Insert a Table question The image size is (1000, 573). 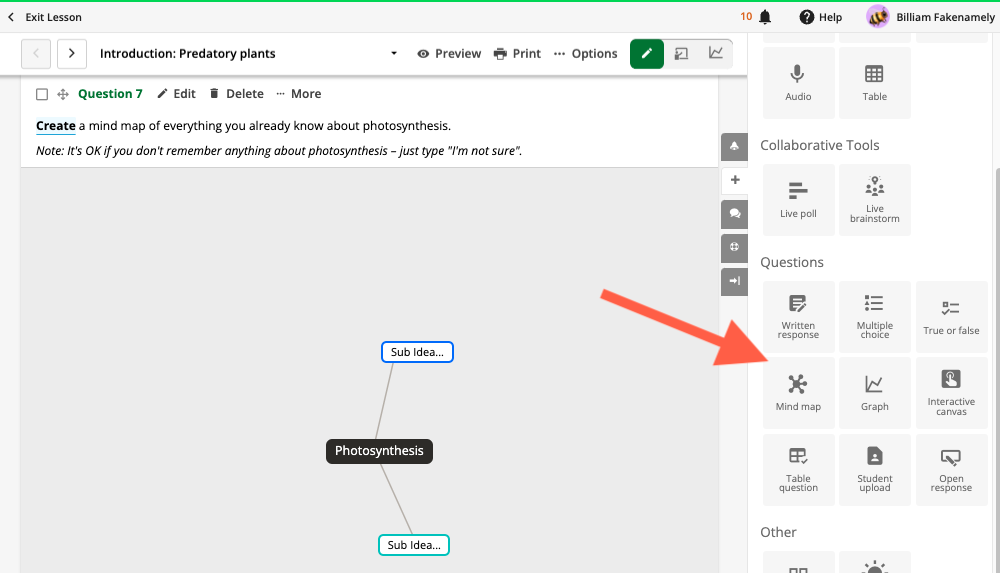tap(798, 470)
